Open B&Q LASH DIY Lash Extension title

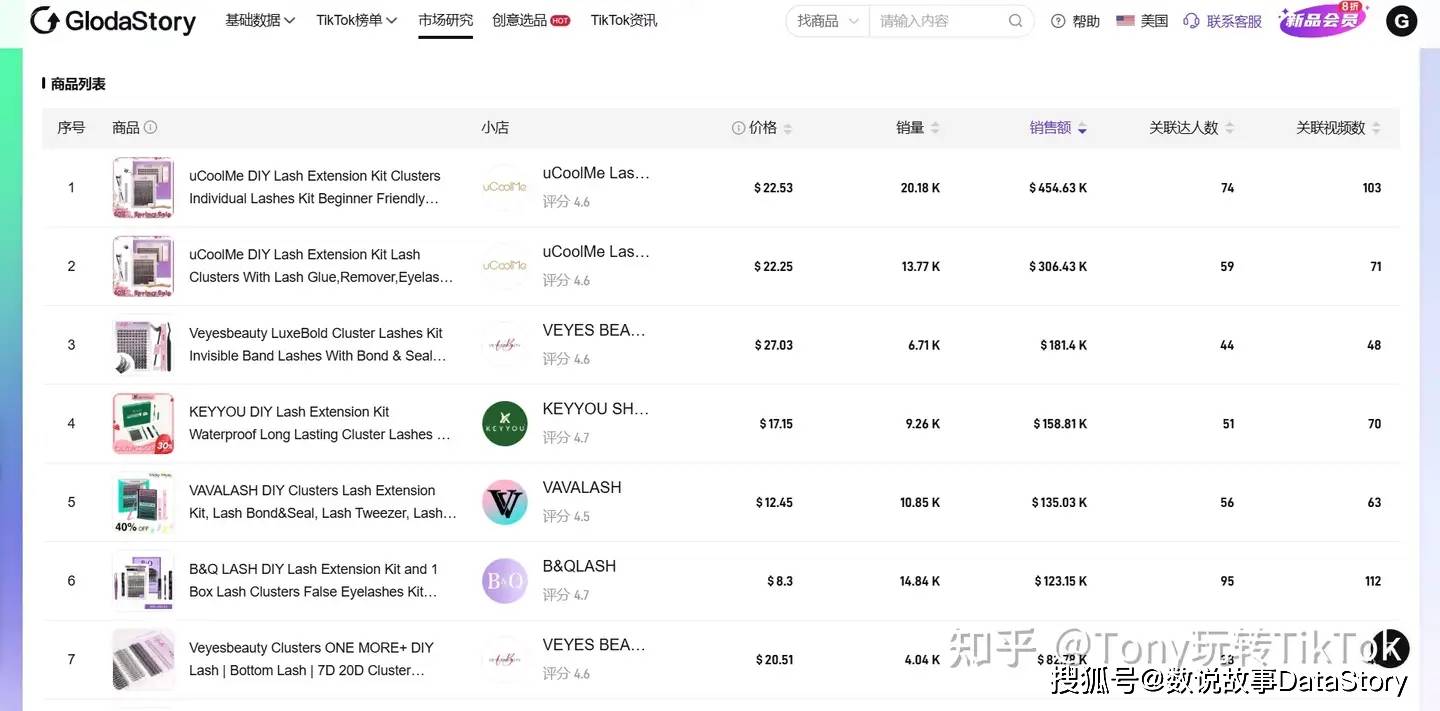coord(314,581)
